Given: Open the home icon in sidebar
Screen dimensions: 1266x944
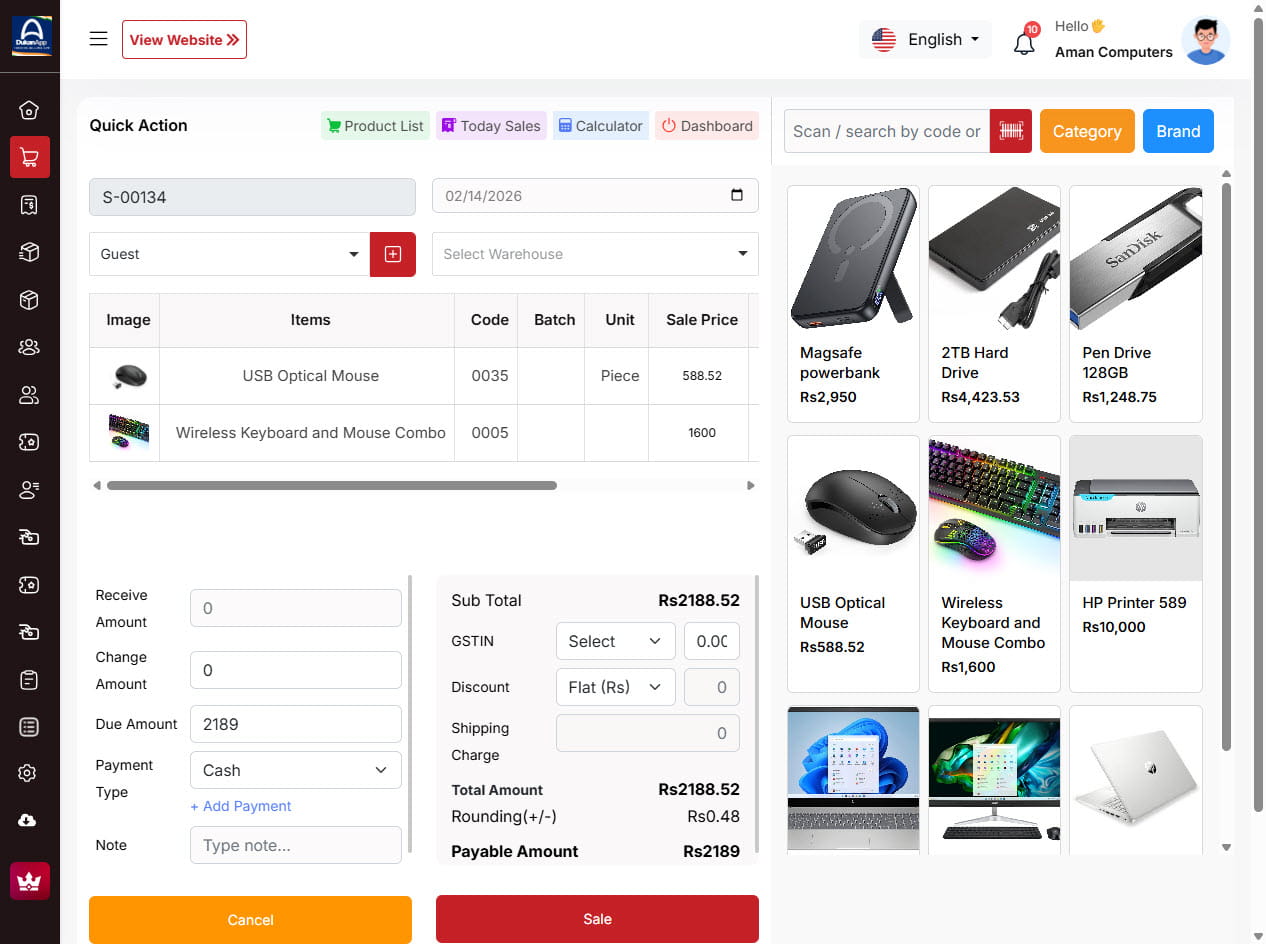Looking at the screenshot, I should point(29,110).
